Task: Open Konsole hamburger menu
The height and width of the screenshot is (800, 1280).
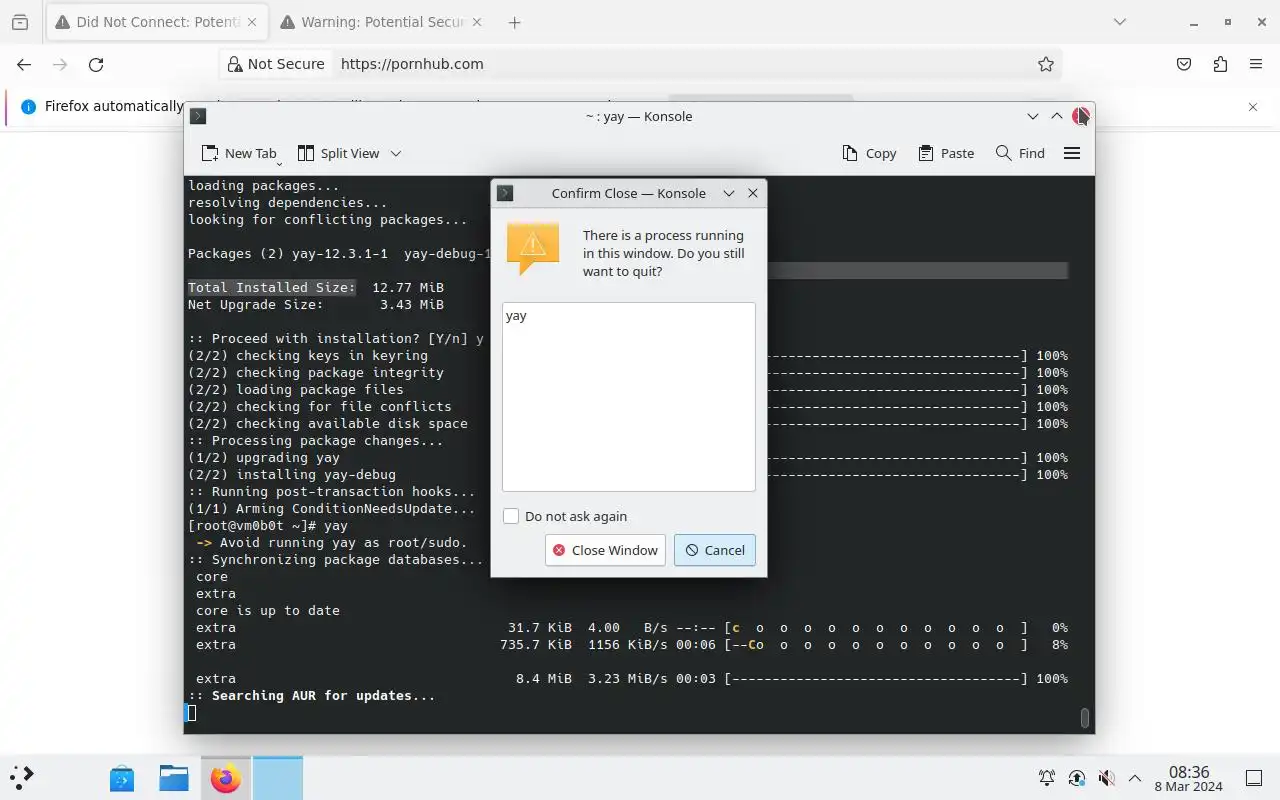Action: [x=1072, y=153]
